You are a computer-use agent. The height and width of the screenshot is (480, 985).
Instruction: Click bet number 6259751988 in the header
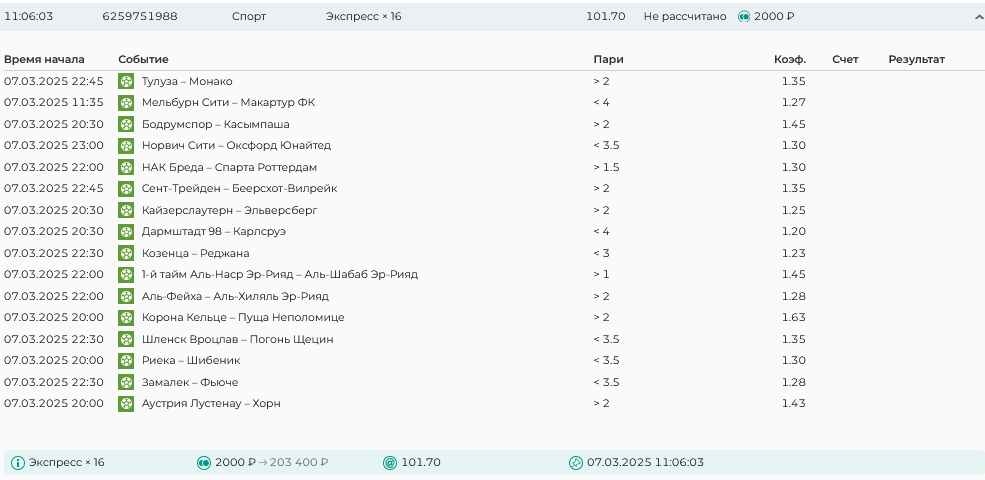click(x=139, y=17)
